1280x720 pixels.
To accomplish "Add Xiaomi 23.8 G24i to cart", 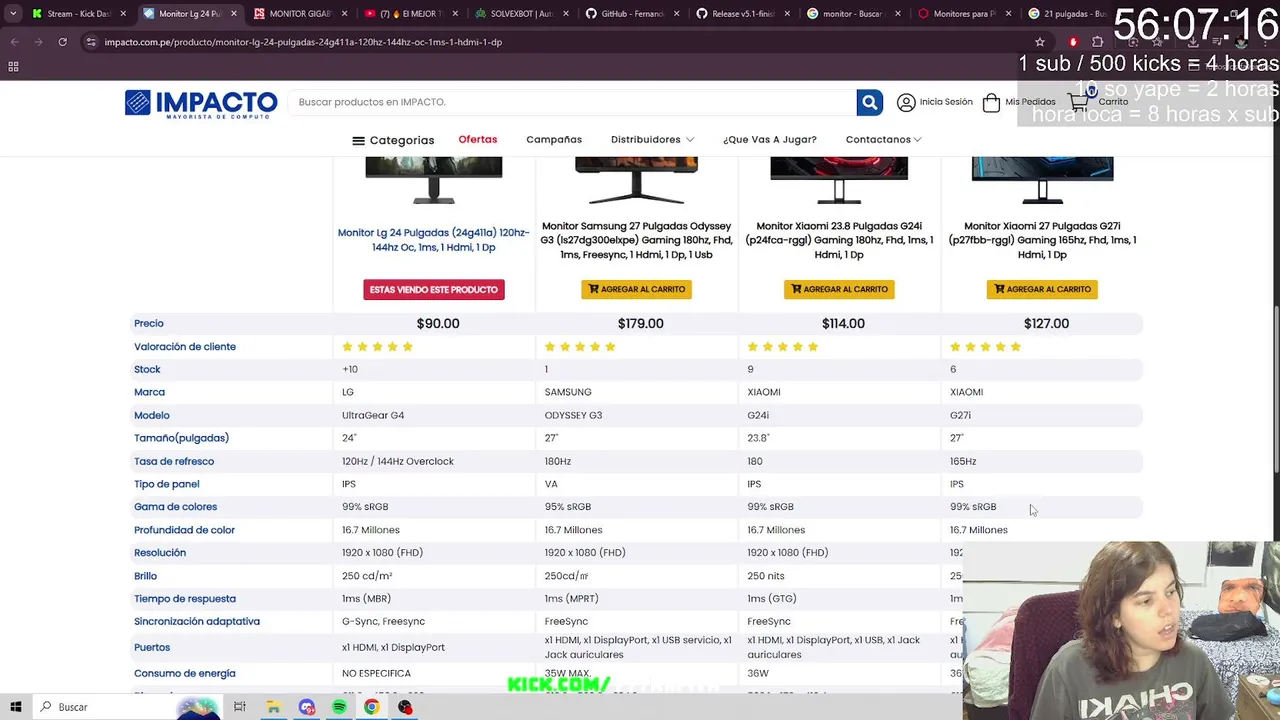I will tap(840, 289).
